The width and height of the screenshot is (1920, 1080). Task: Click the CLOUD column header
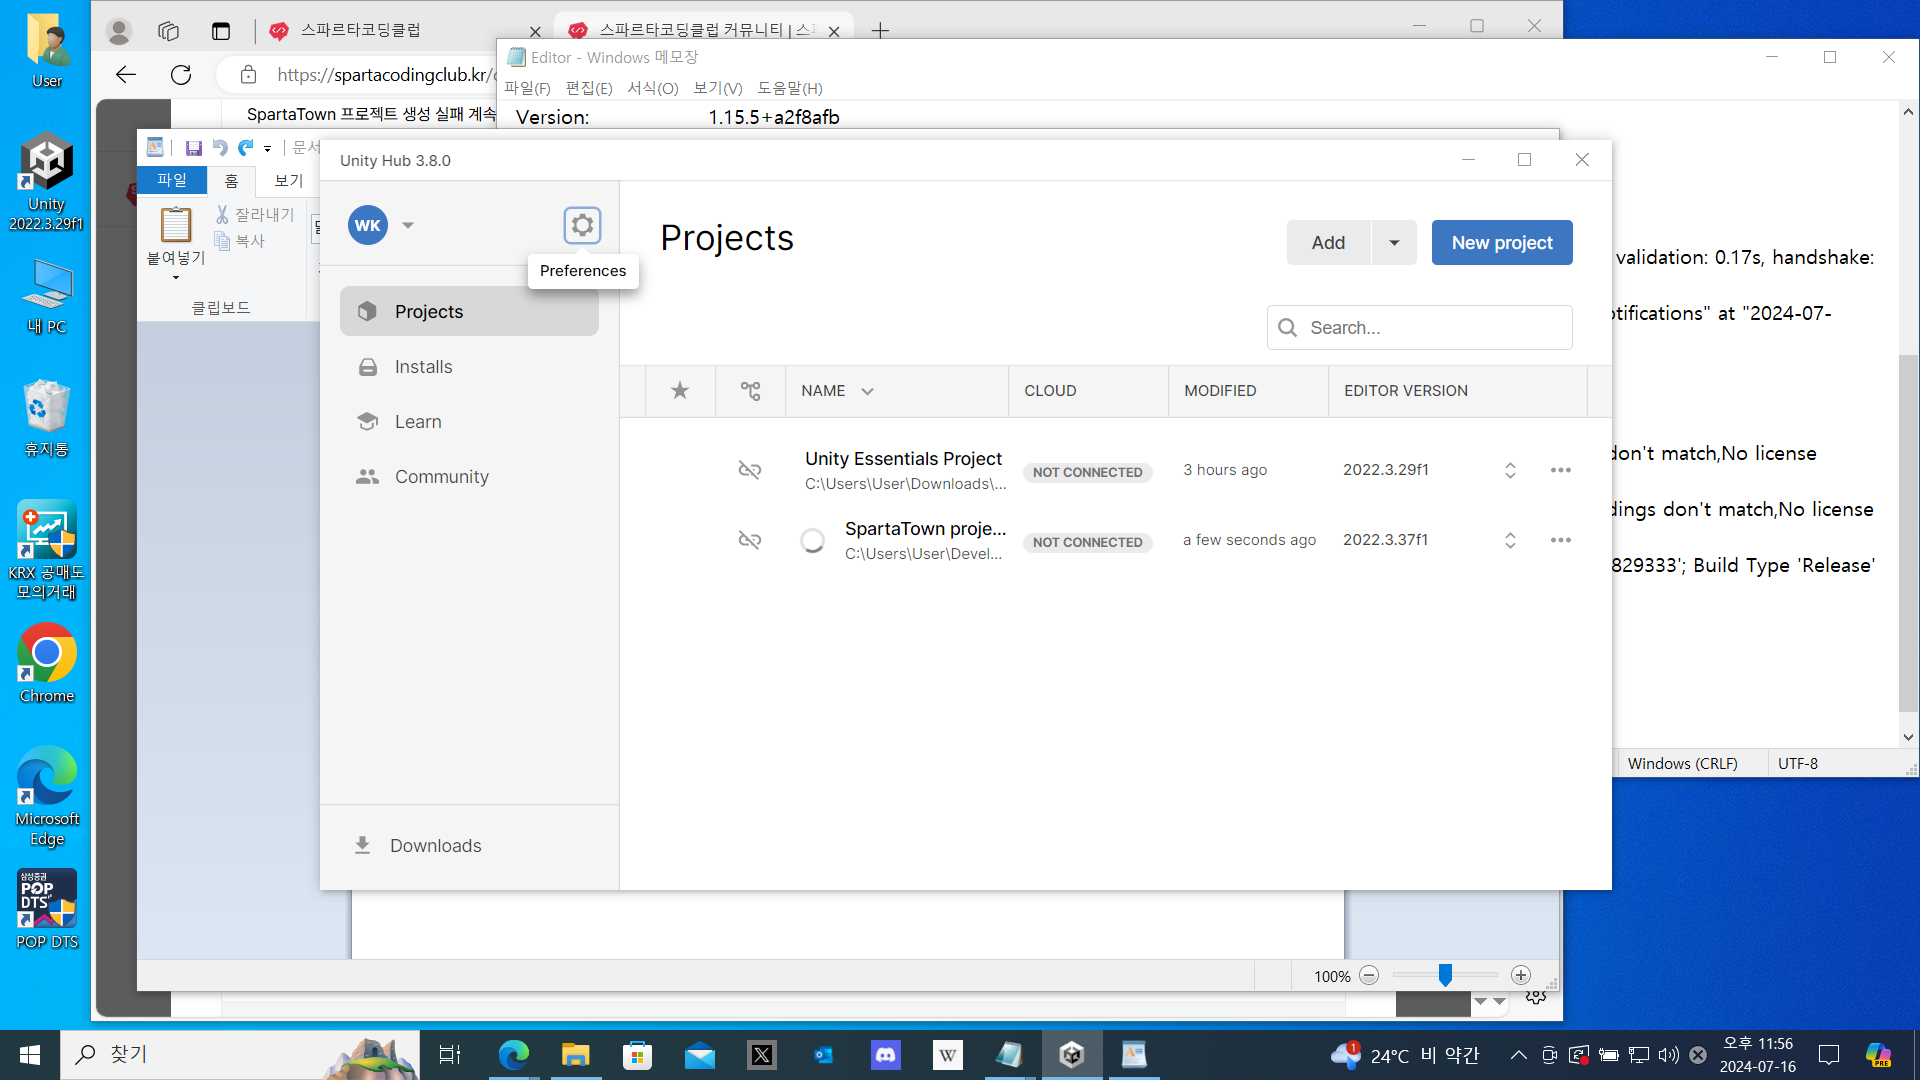coord(1050,391)
